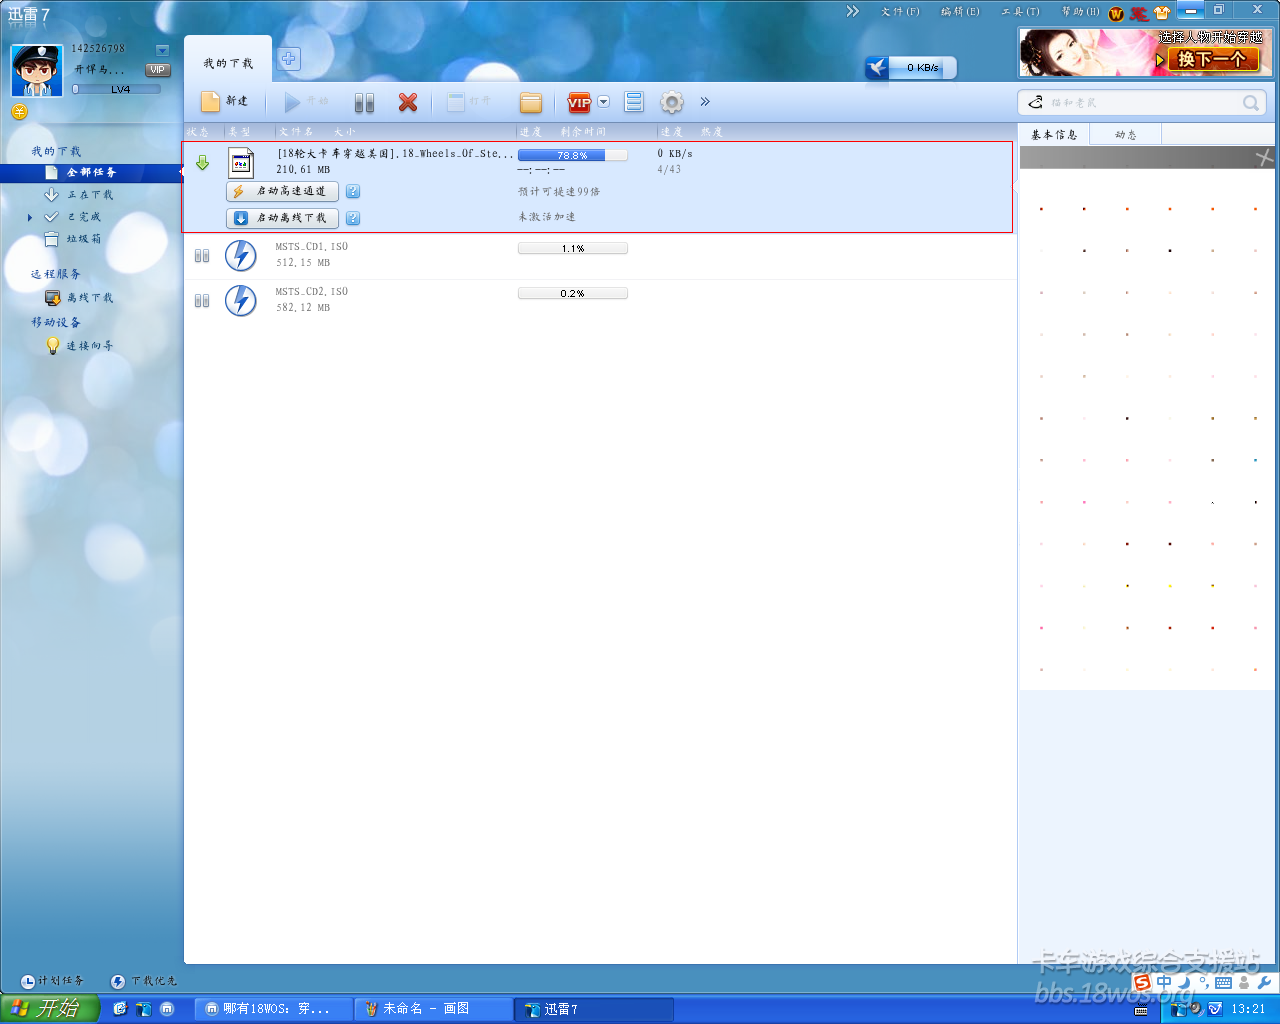The height and width of the screenshot is (1024, 1280).
Task: Open the dropdown arrow next to the VIP icon
Action: (x=604, y=102)
